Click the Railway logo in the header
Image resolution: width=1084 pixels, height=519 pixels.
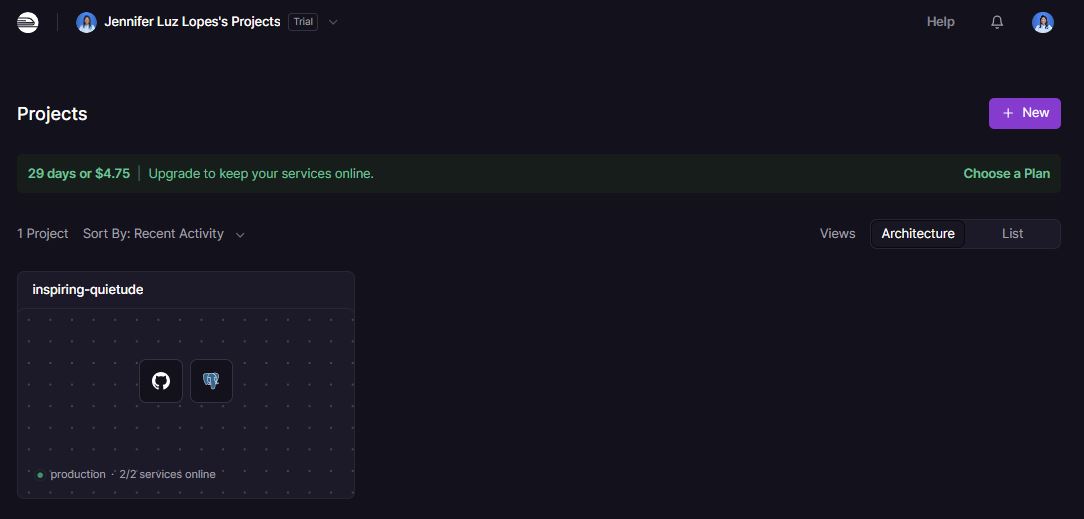click(28, 22)
